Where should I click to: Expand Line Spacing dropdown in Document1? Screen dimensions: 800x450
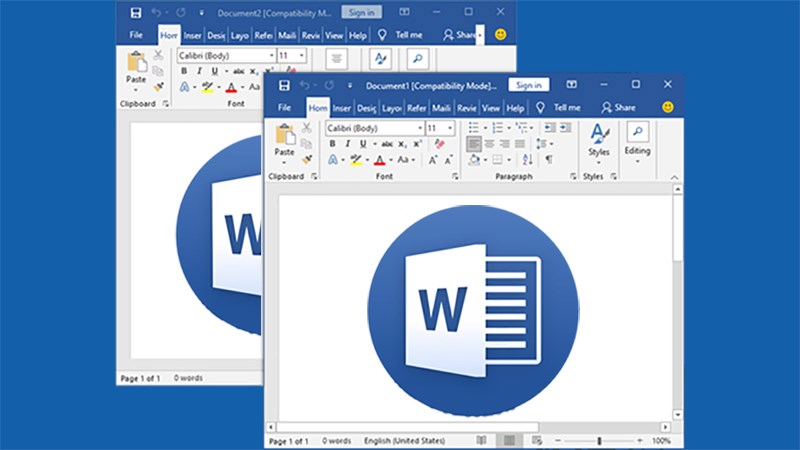point(552,144)
